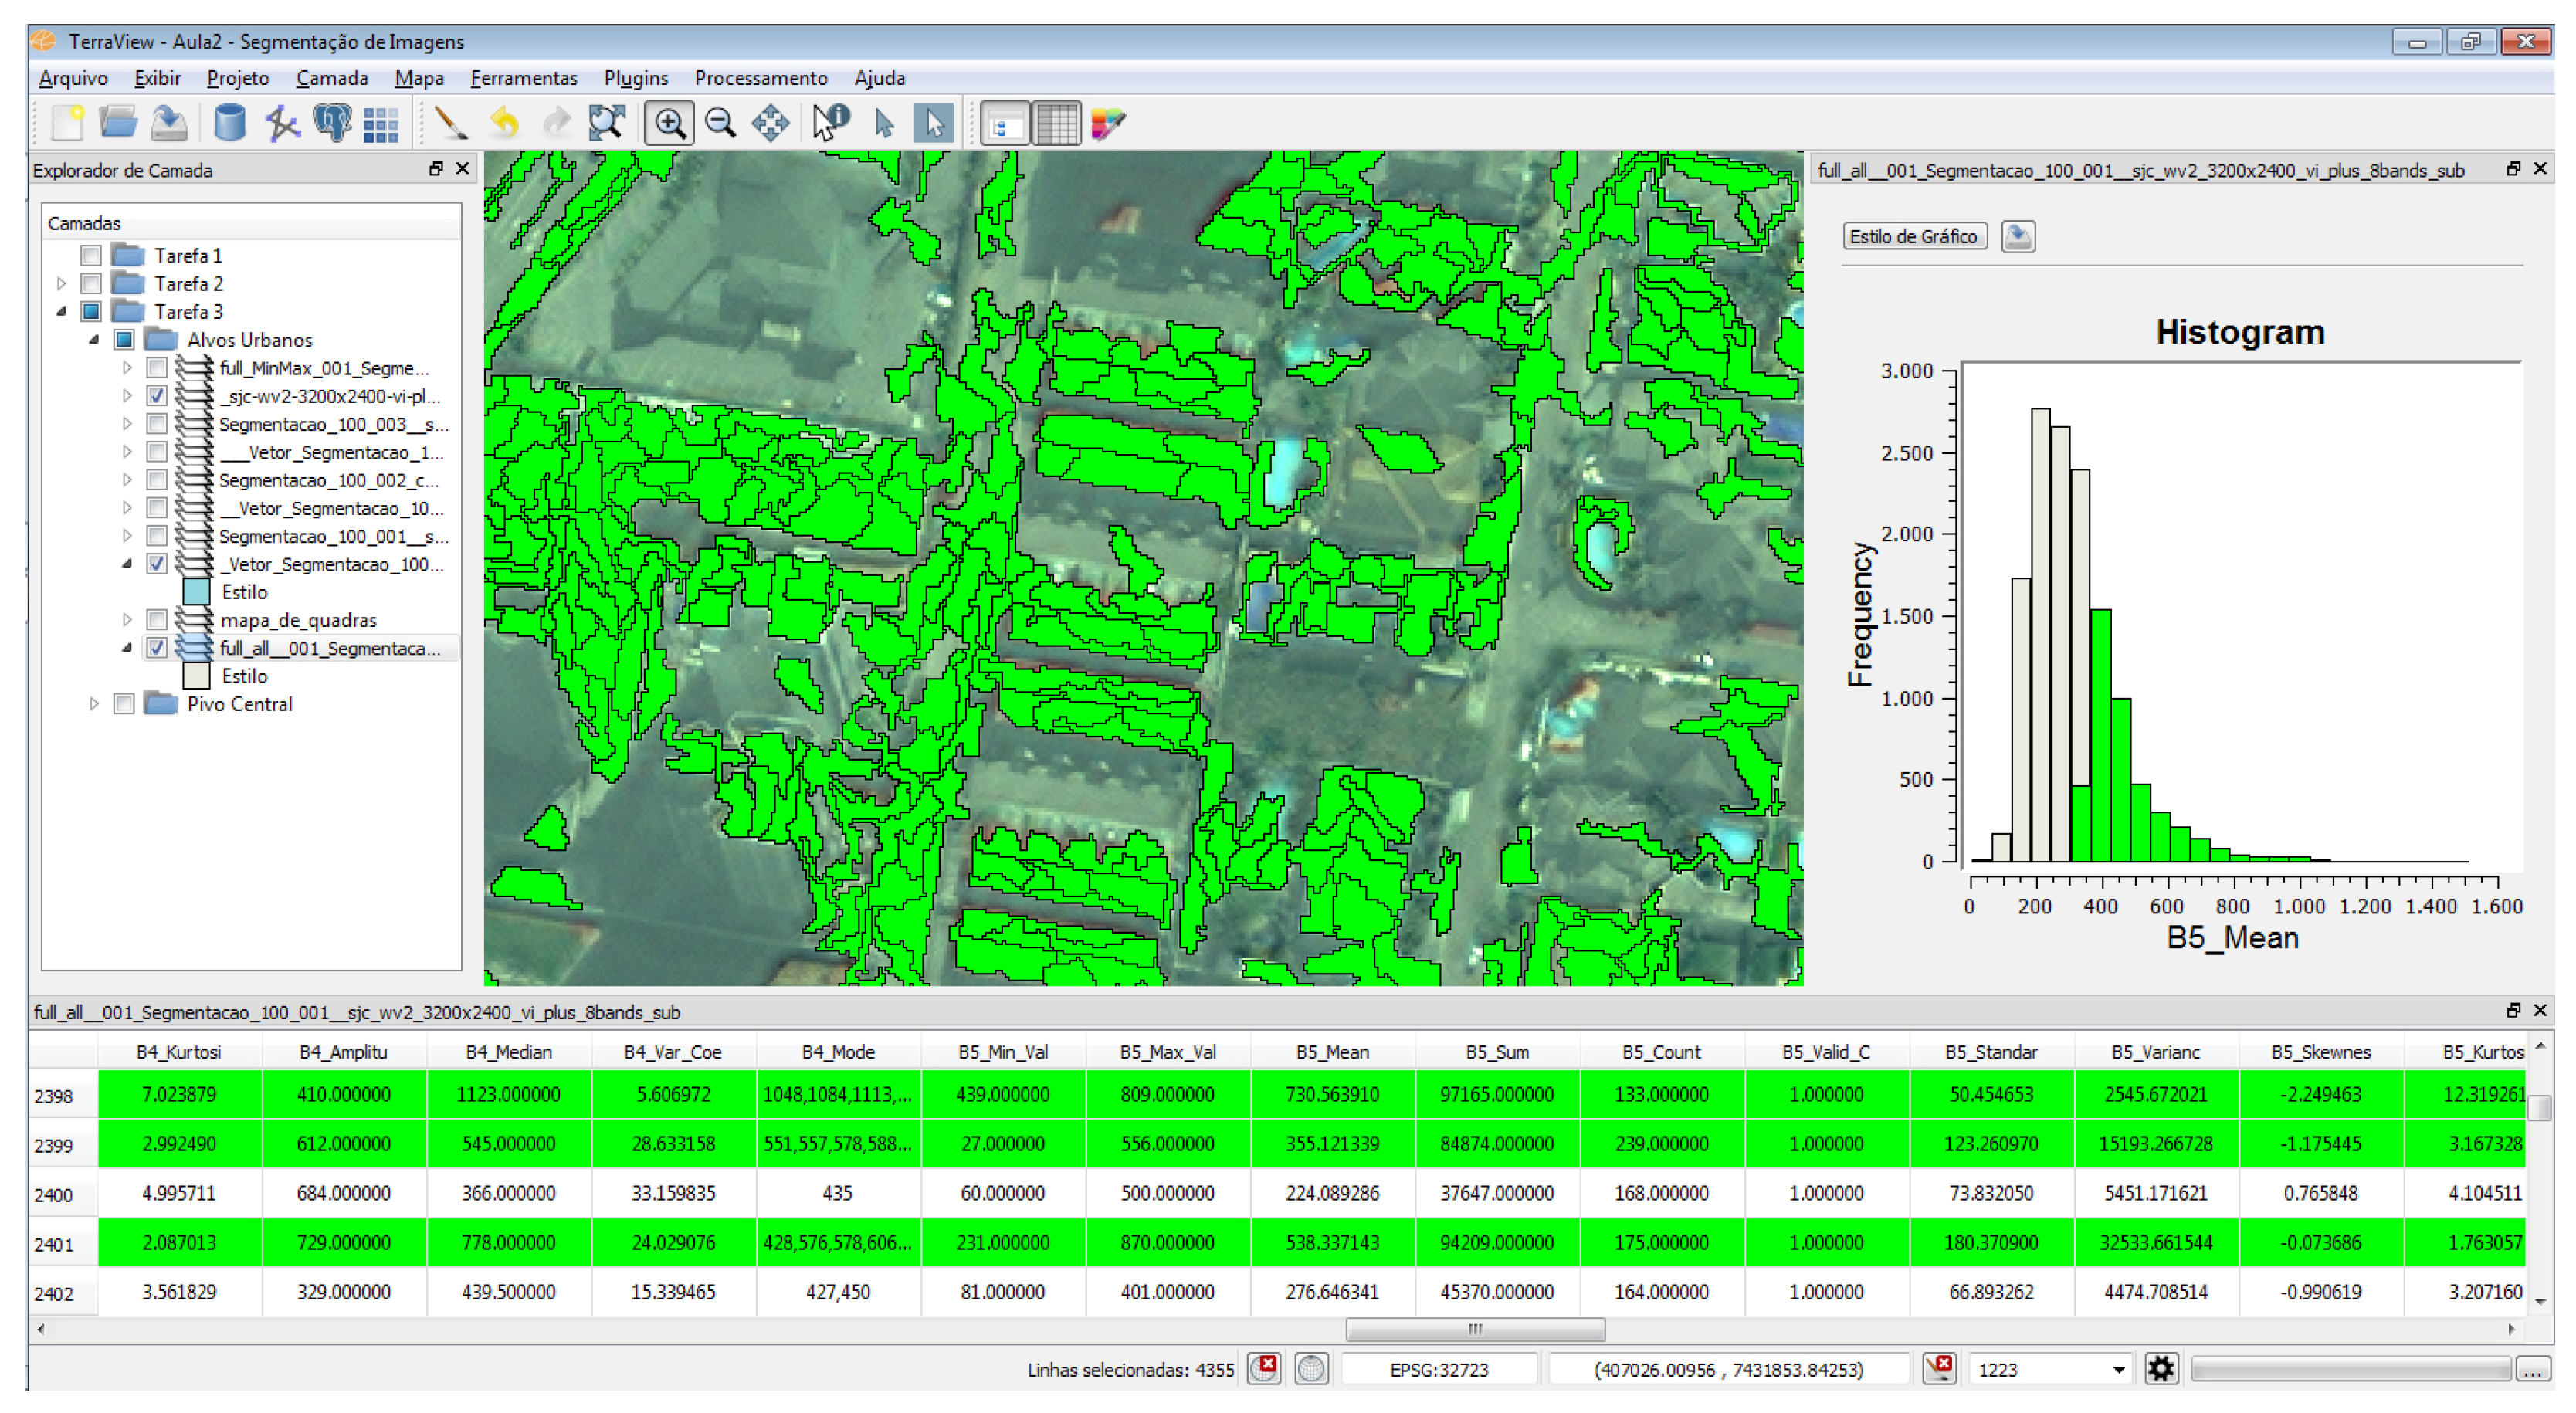Expand the Pivo Central folder
The image size is (2576, 1413).
pos(95,704)
